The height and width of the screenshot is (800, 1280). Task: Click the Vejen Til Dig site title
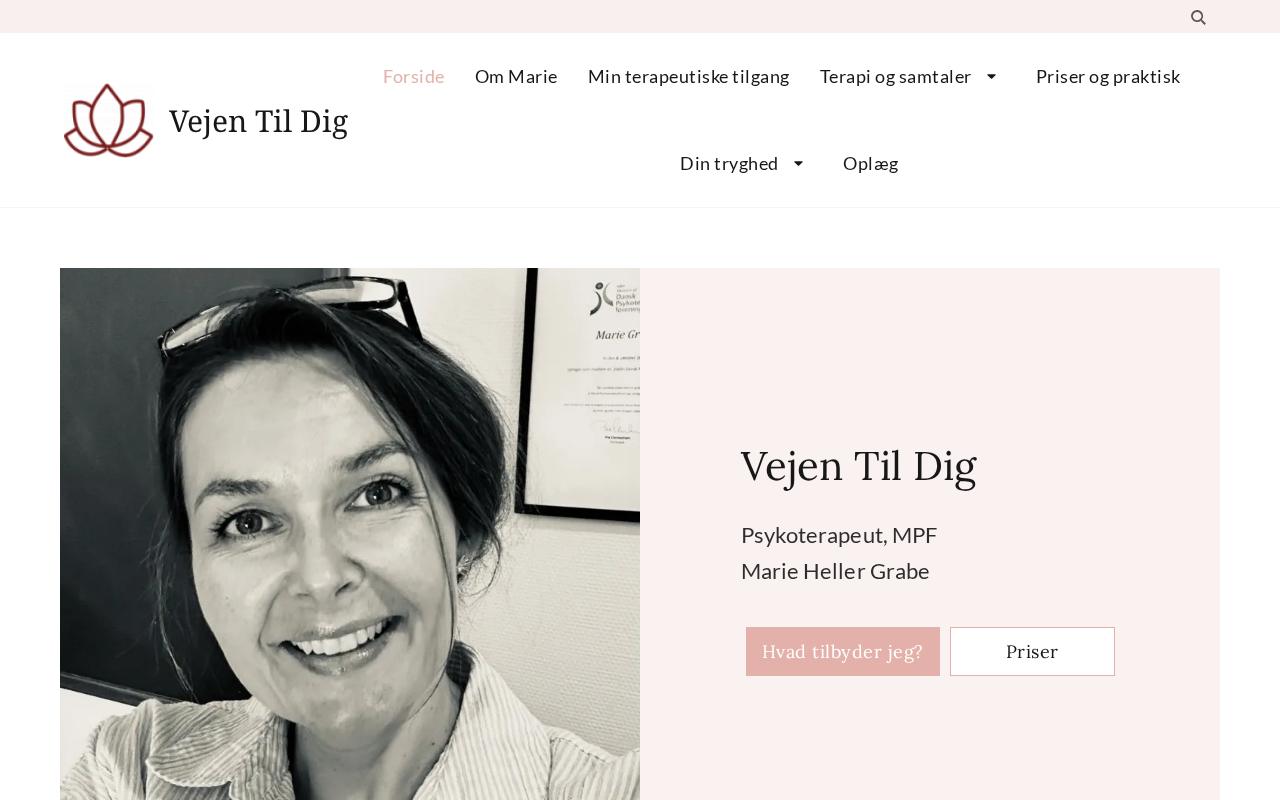tap(258, 121)
